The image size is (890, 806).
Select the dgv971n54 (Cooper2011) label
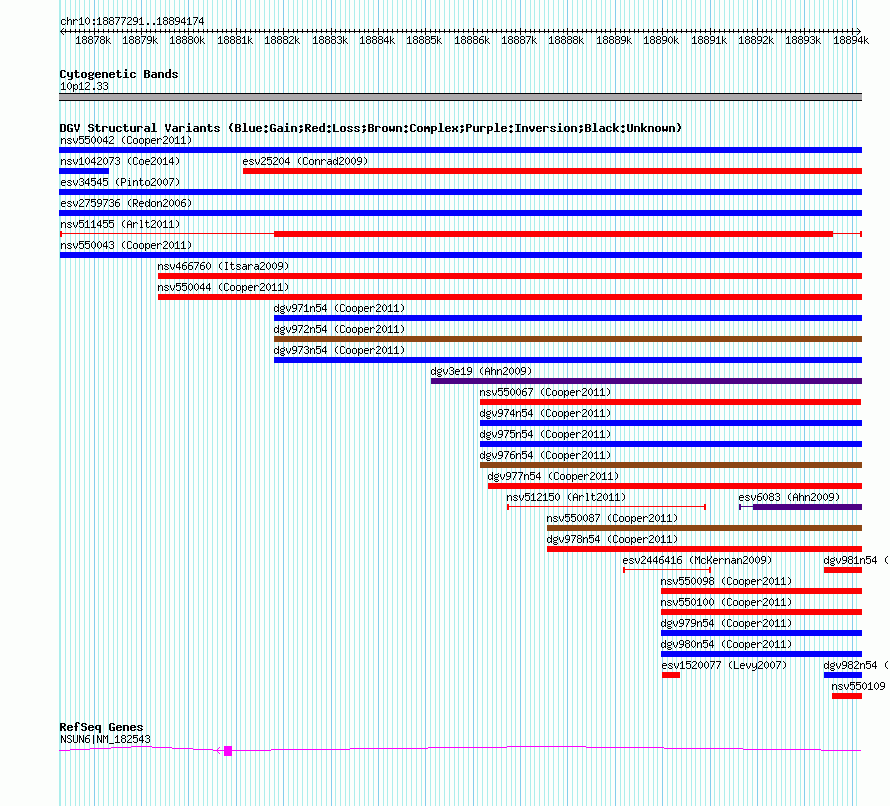point(339,308)
